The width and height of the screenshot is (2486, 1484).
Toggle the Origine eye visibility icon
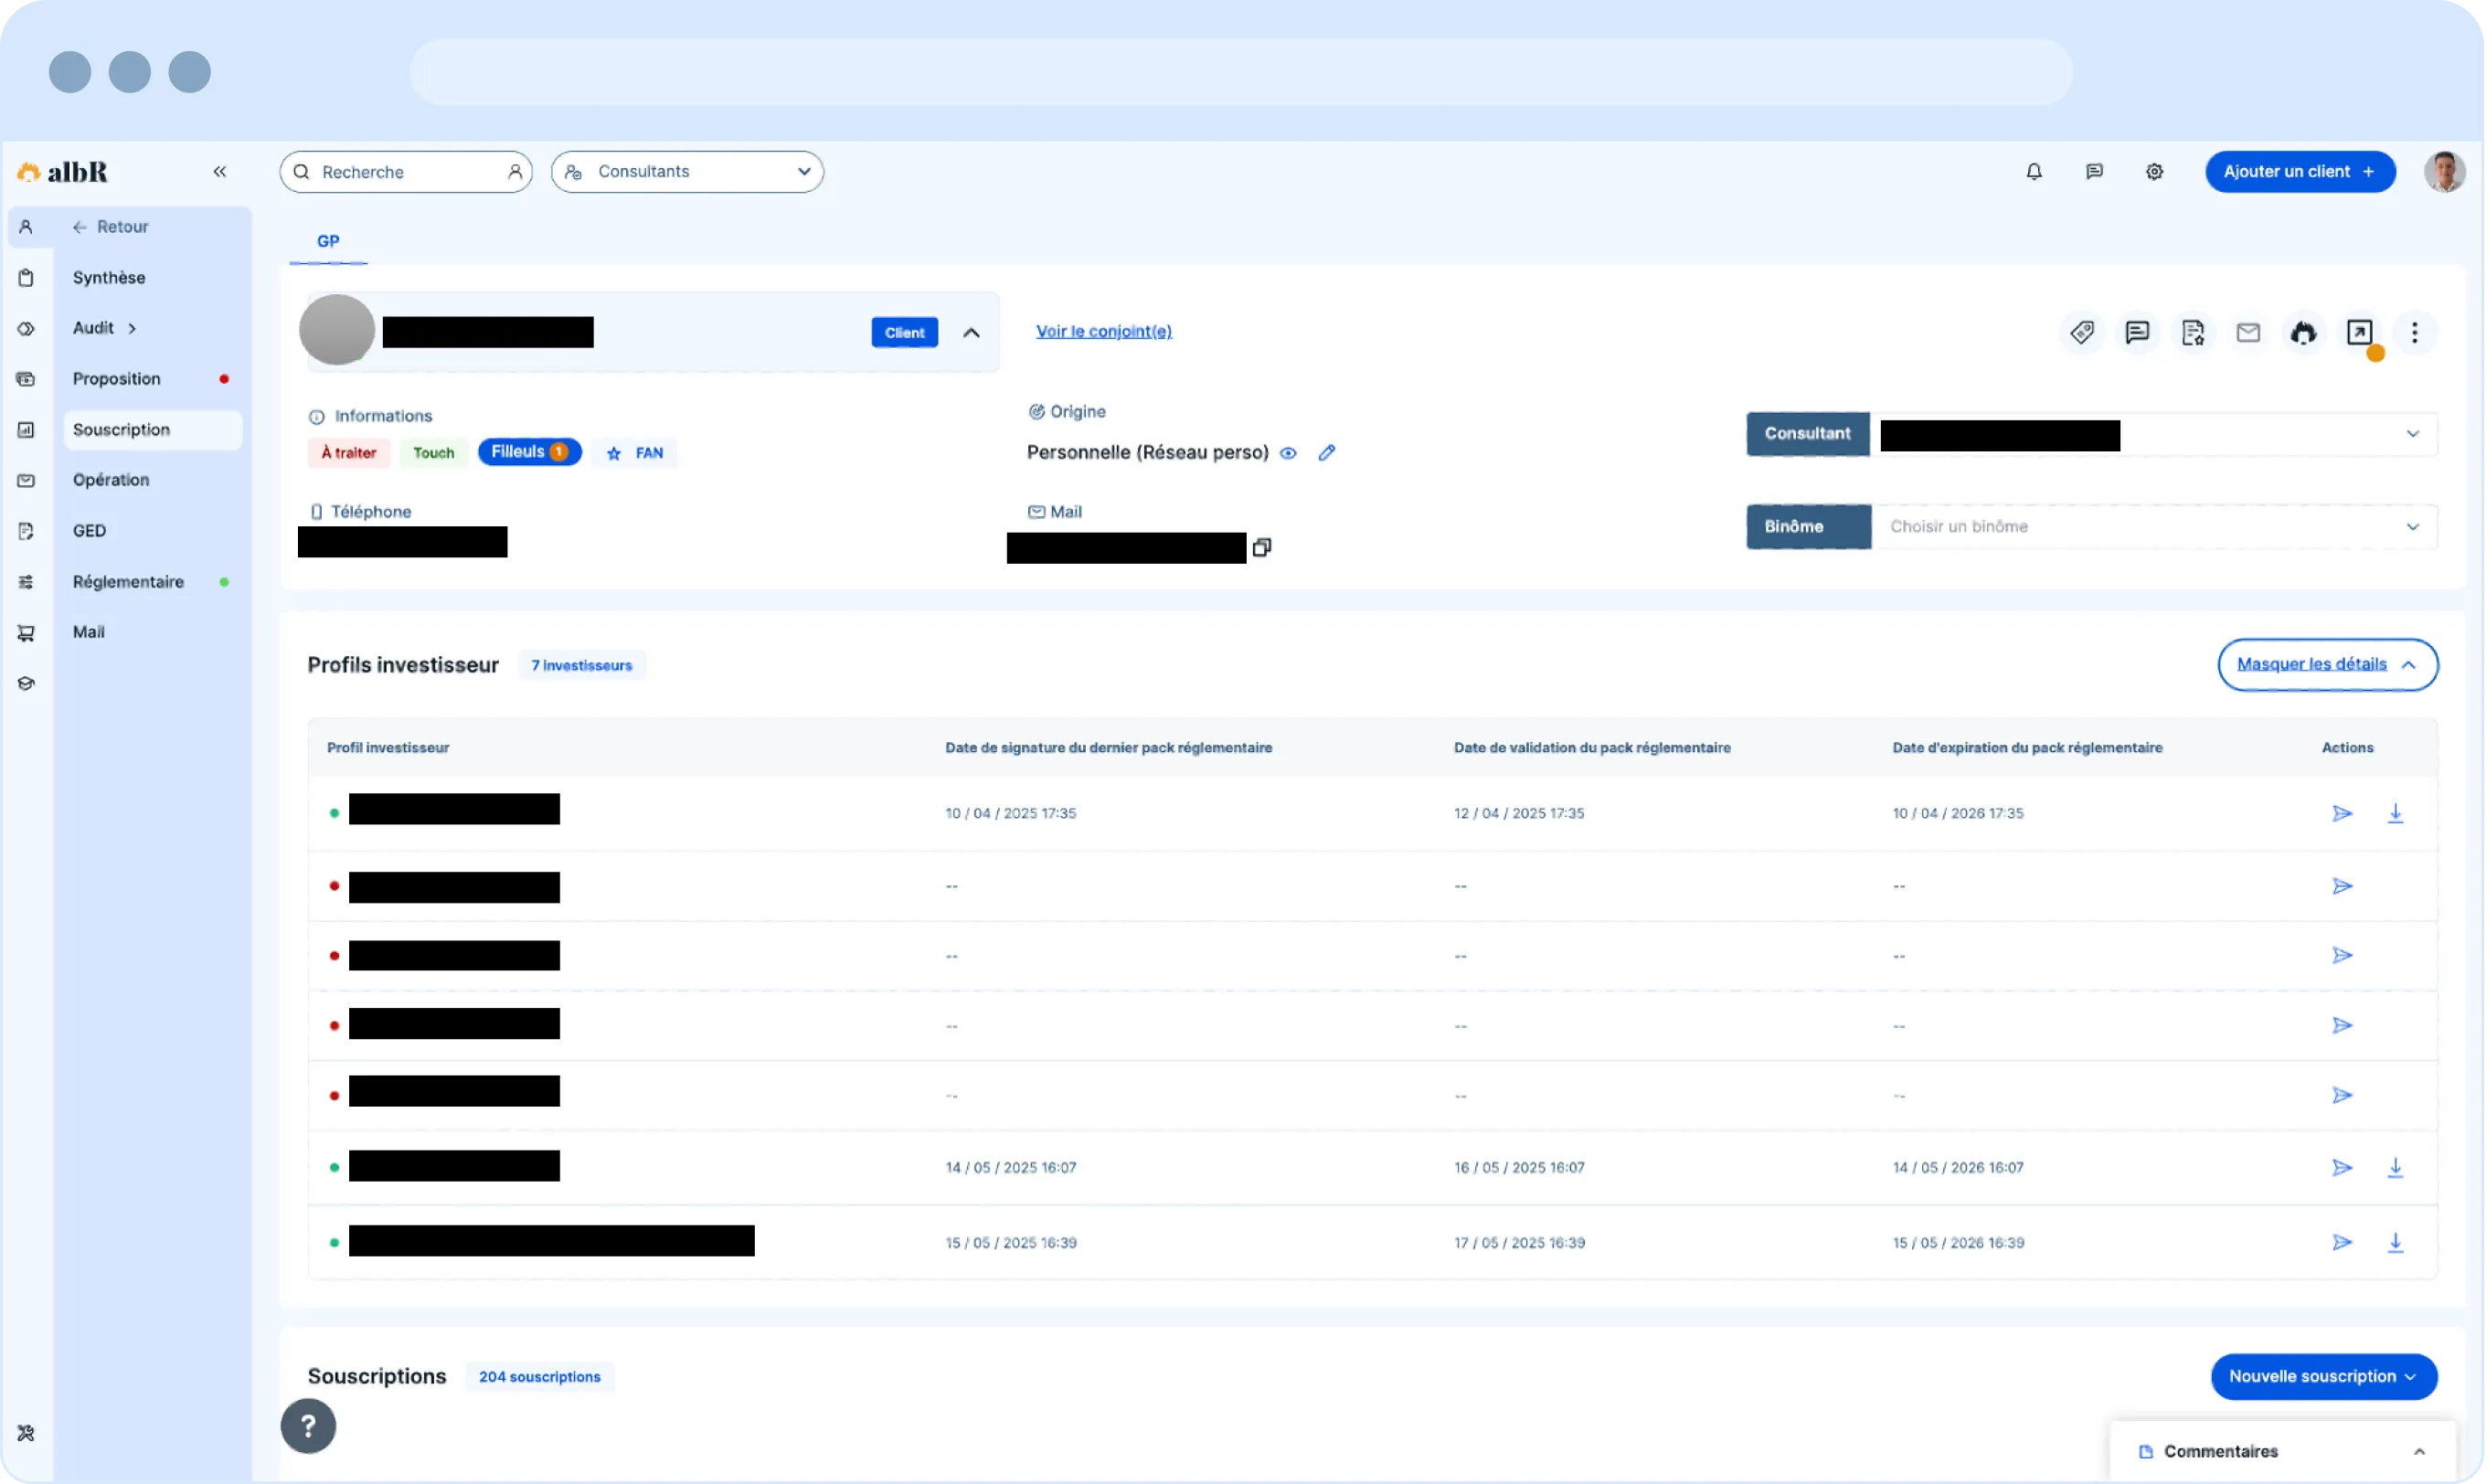point(1288,453)
